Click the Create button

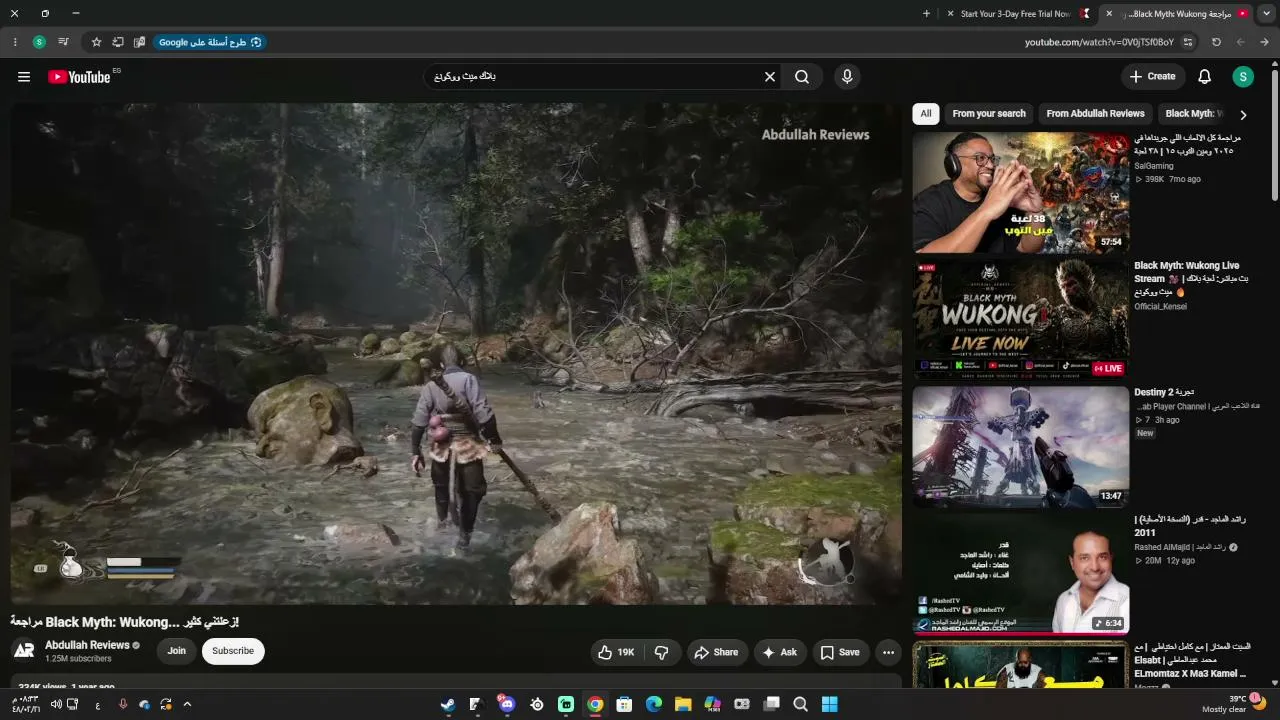click(x=1152, y=77)
